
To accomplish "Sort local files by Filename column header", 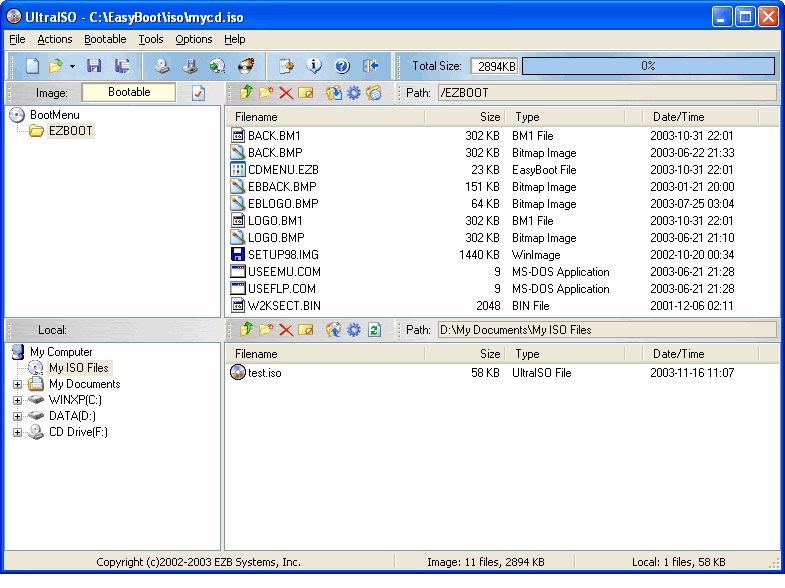I will (x=324, y=354).
